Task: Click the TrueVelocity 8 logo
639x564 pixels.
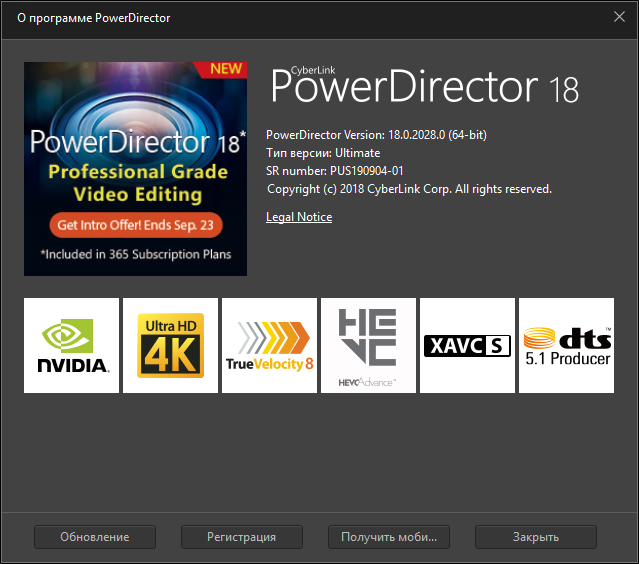Action: (269, 345)
